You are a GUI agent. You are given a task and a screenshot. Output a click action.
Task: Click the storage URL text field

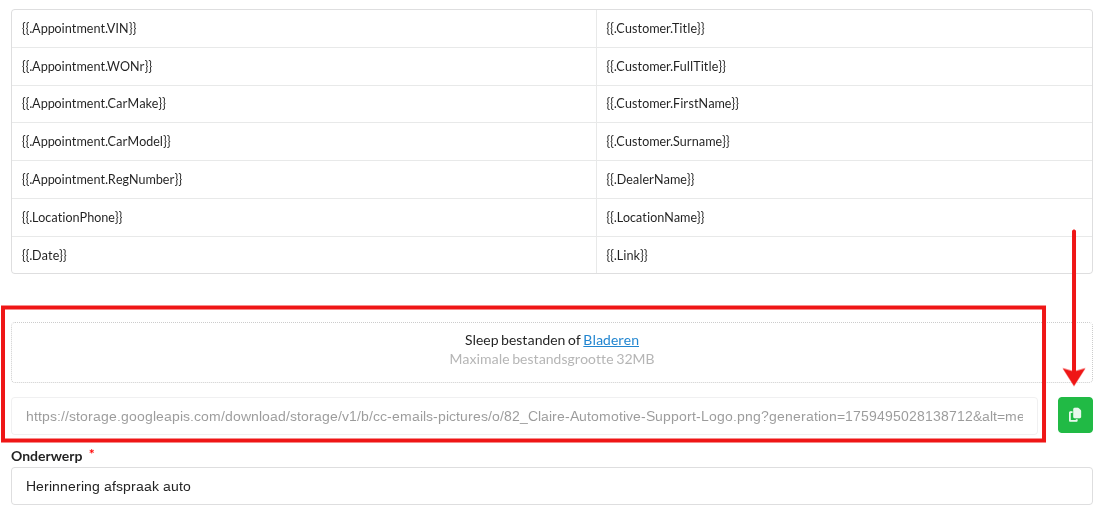tap(524, 416)
